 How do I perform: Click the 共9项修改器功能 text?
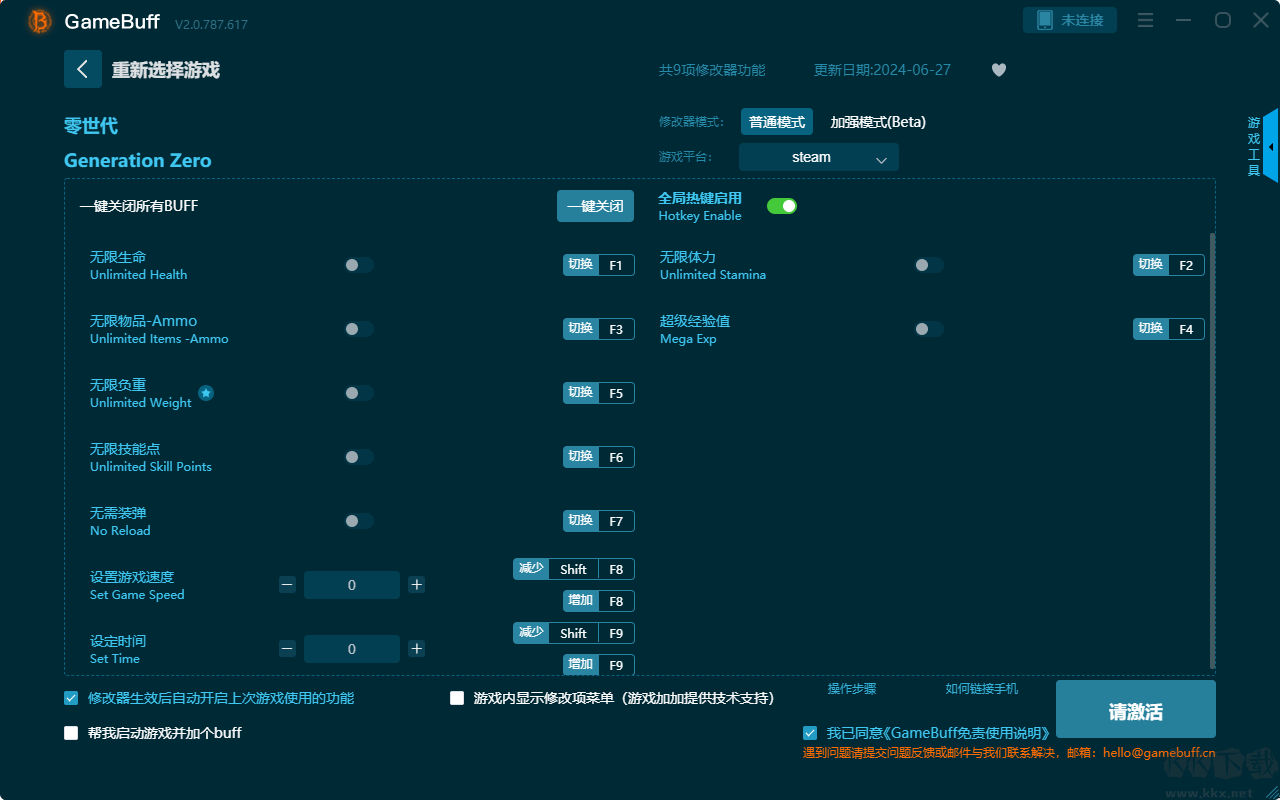712,70
